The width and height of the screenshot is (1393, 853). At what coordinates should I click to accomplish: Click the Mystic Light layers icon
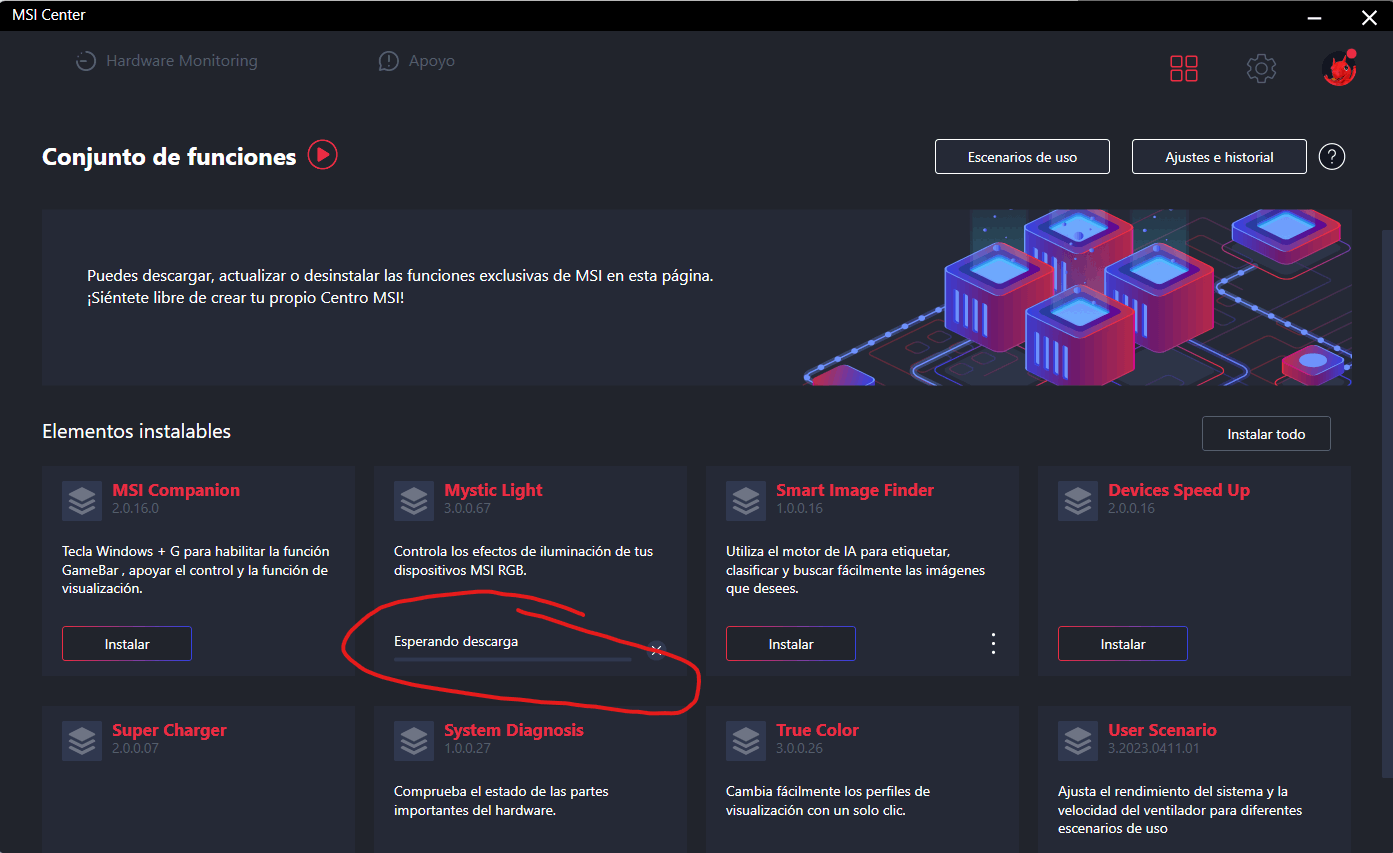pos(414,501)
